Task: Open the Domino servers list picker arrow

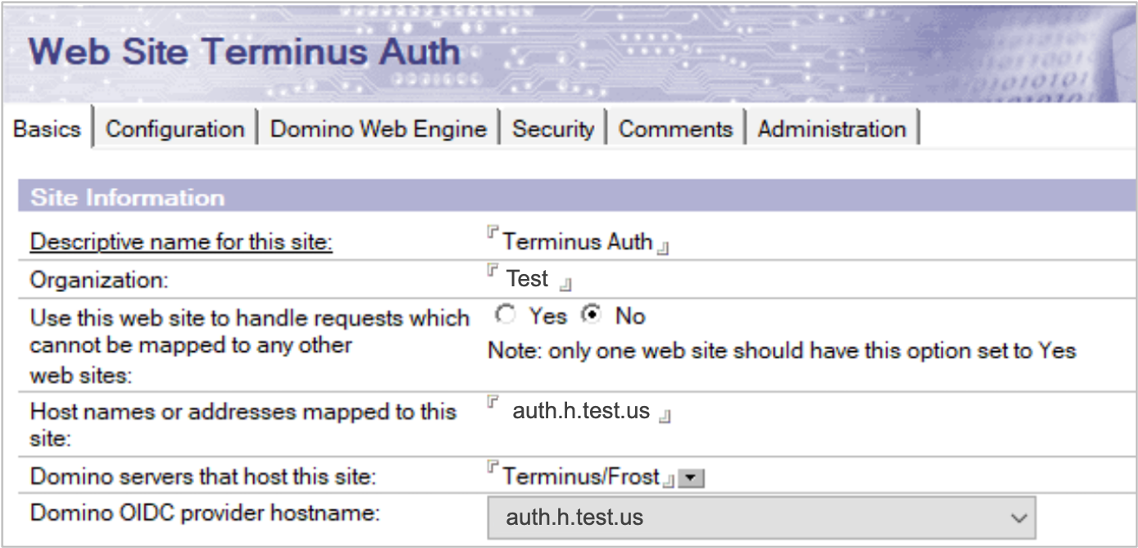Action: [x=692, y=479]
